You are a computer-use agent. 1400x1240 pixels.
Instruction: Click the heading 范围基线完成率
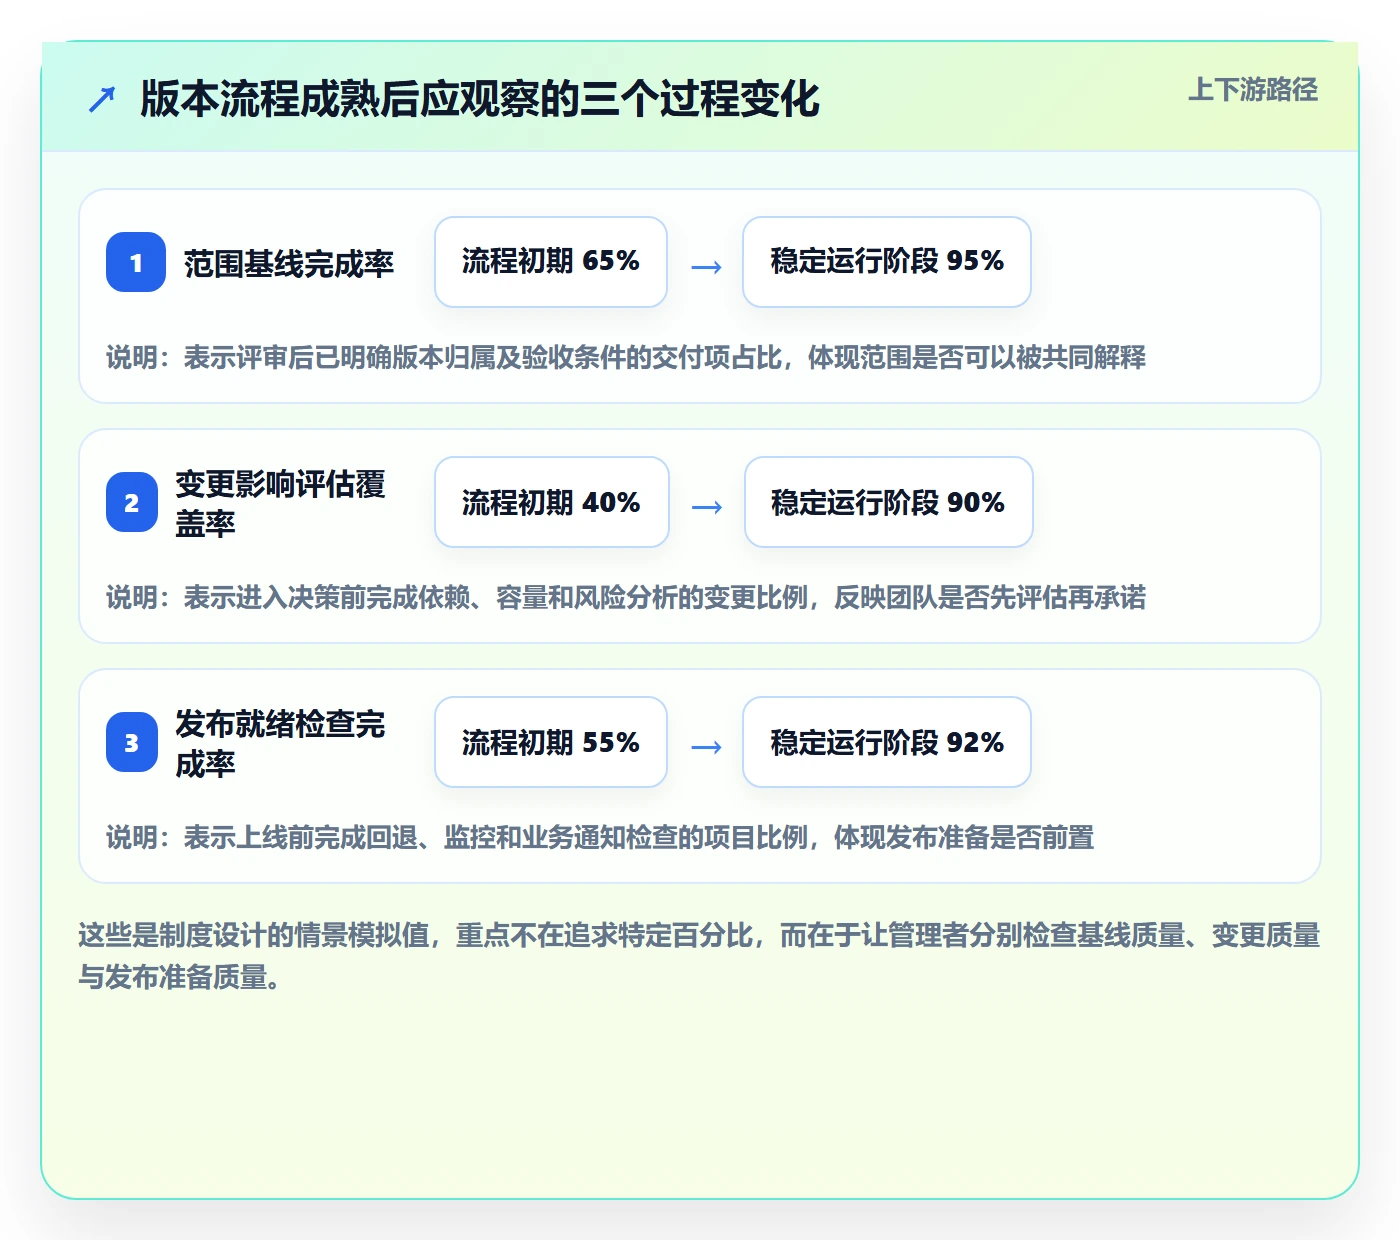click(289, 264)
